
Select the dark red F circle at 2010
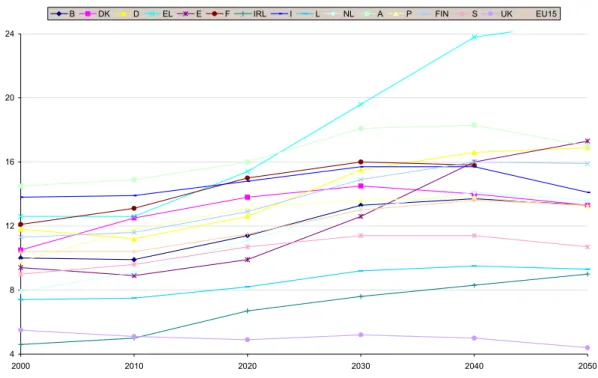pos(134,208)
